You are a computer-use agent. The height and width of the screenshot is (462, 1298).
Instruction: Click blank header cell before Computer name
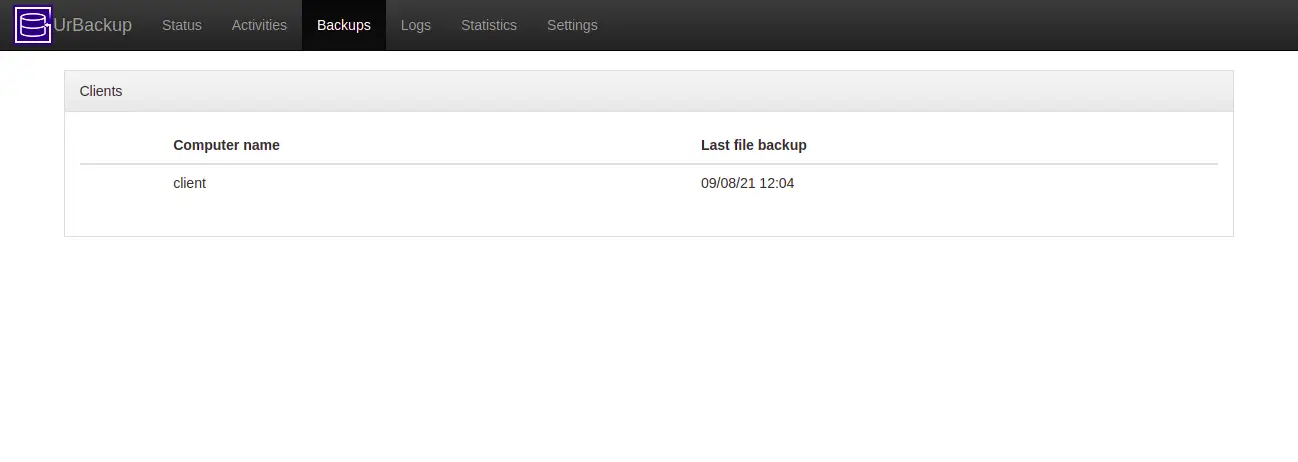[122, 145]
